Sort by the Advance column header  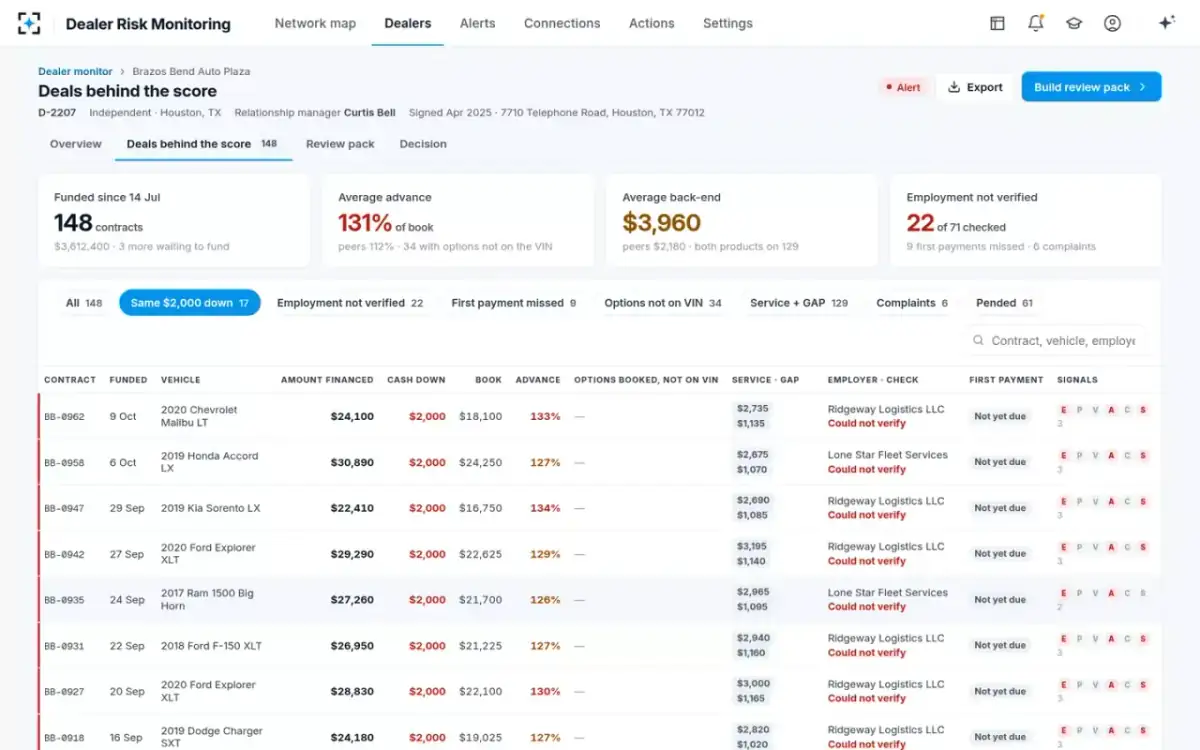click(x=538, y=380)
